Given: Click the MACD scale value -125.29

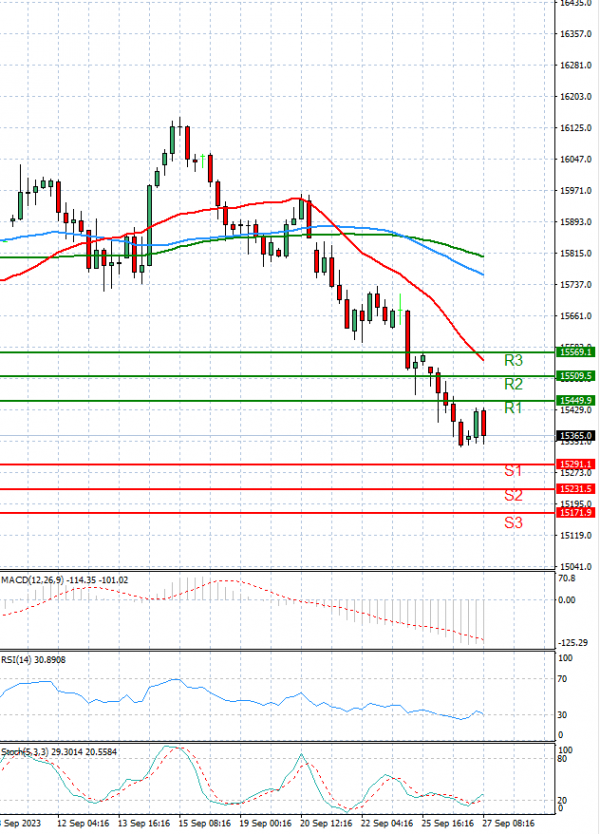Looking at the screenshot, I should 572,643.
